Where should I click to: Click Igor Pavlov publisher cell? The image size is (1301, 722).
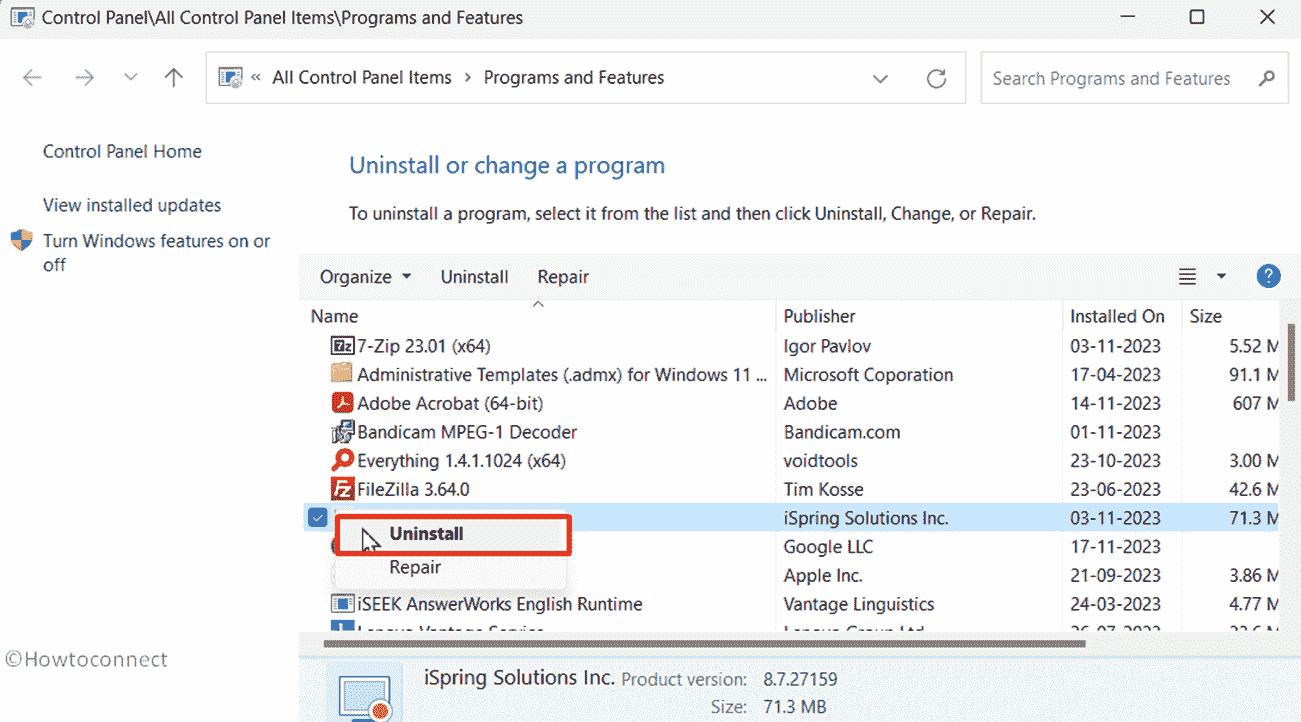pyautogui.click(x=827, y=346)
